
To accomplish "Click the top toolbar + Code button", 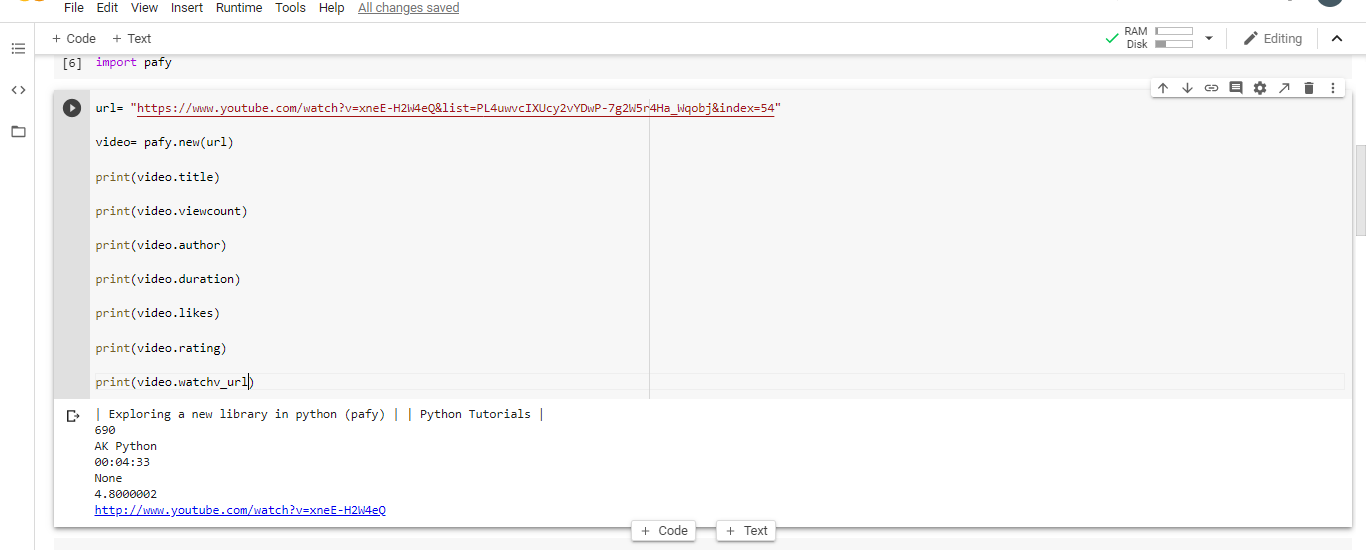I will point(73,38).
